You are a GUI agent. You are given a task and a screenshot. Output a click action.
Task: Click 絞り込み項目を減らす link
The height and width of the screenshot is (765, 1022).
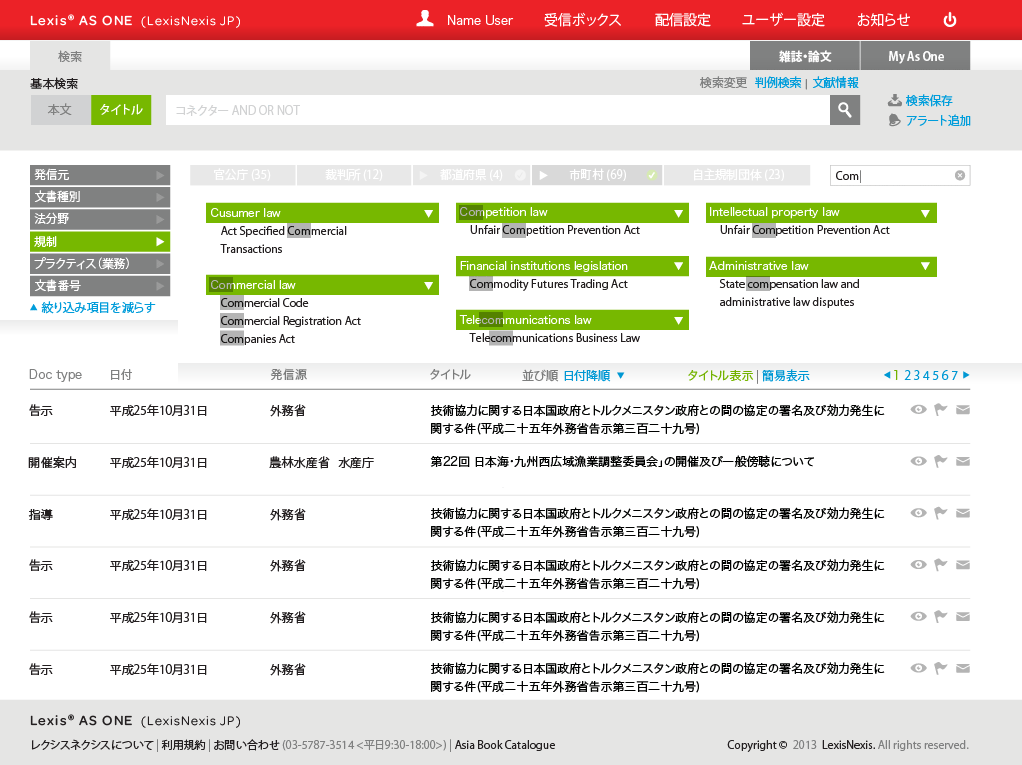[93, 308]
